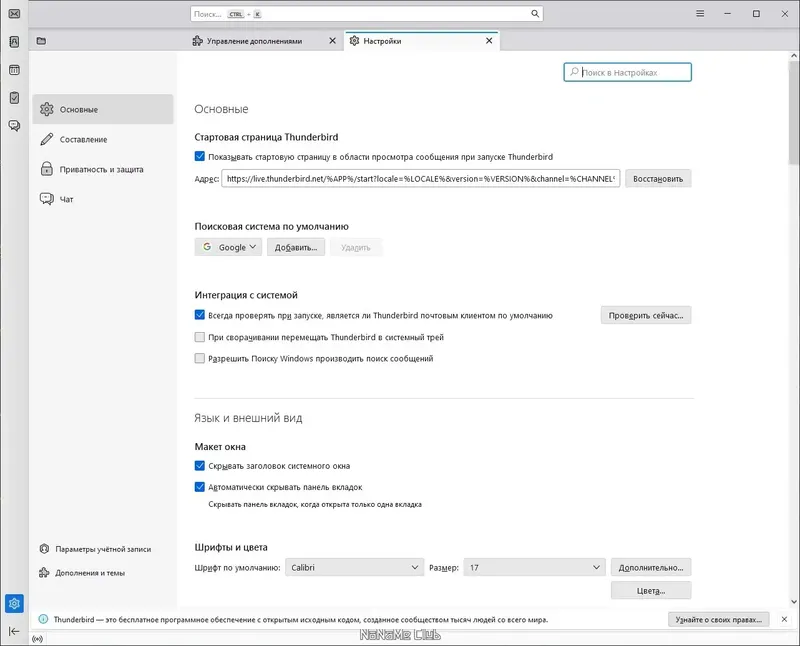This screenshot has height=646, width=800.
Task: Expand the Google search engine dropdown
Action: tap(228, 247)
